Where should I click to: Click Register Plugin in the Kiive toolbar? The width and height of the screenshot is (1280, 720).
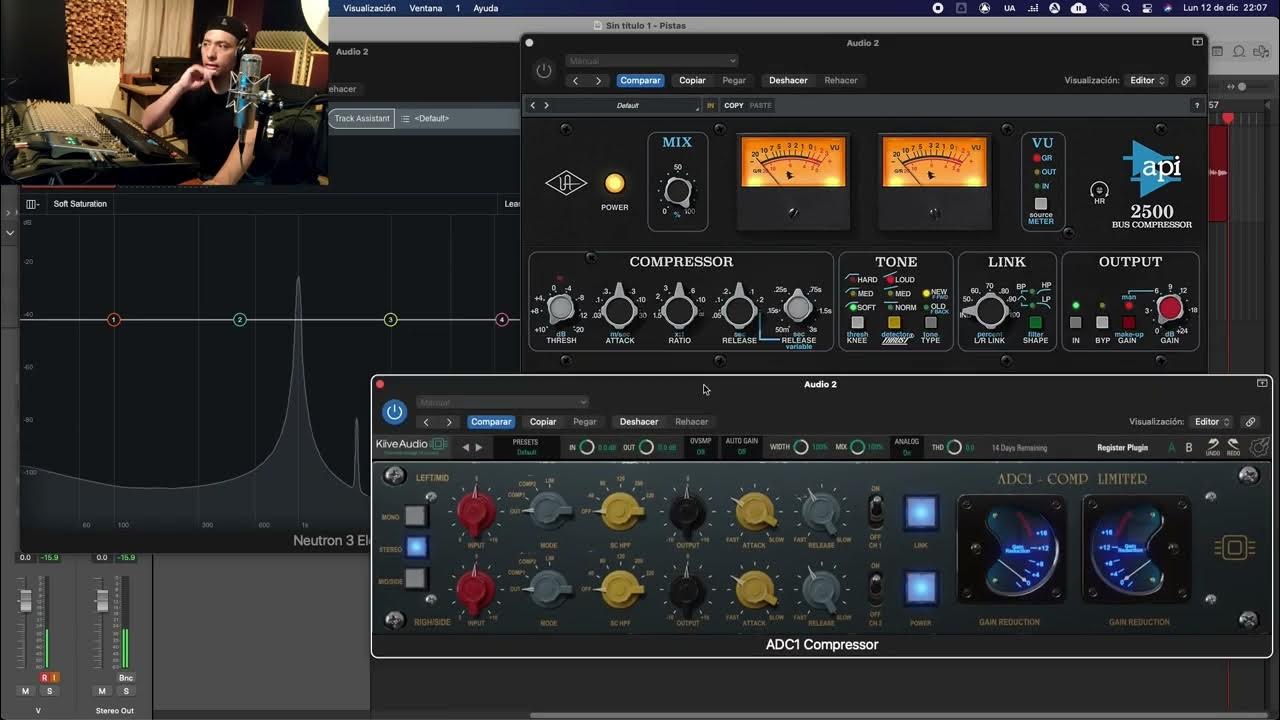coord(1124,448)
